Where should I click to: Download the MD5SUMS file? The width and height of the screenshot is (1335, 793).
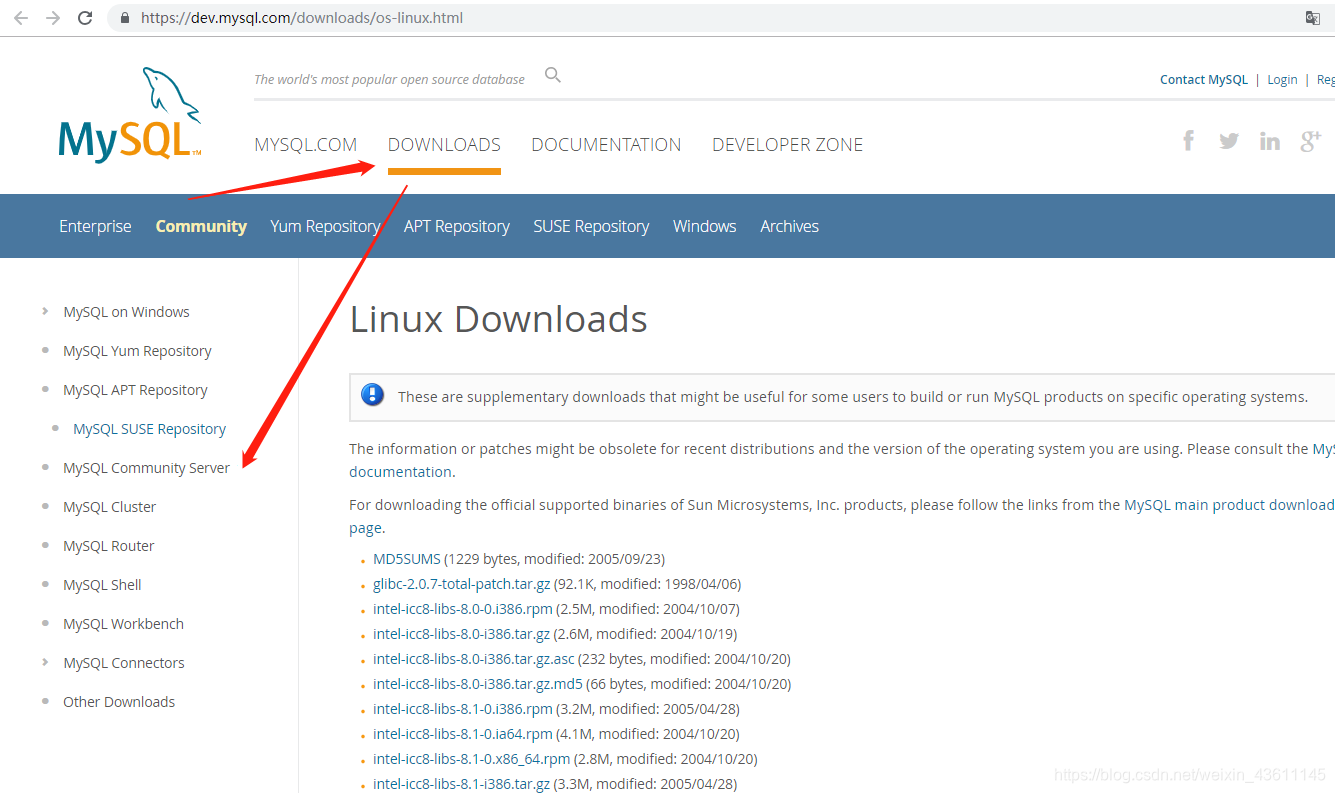pos(407,559)
